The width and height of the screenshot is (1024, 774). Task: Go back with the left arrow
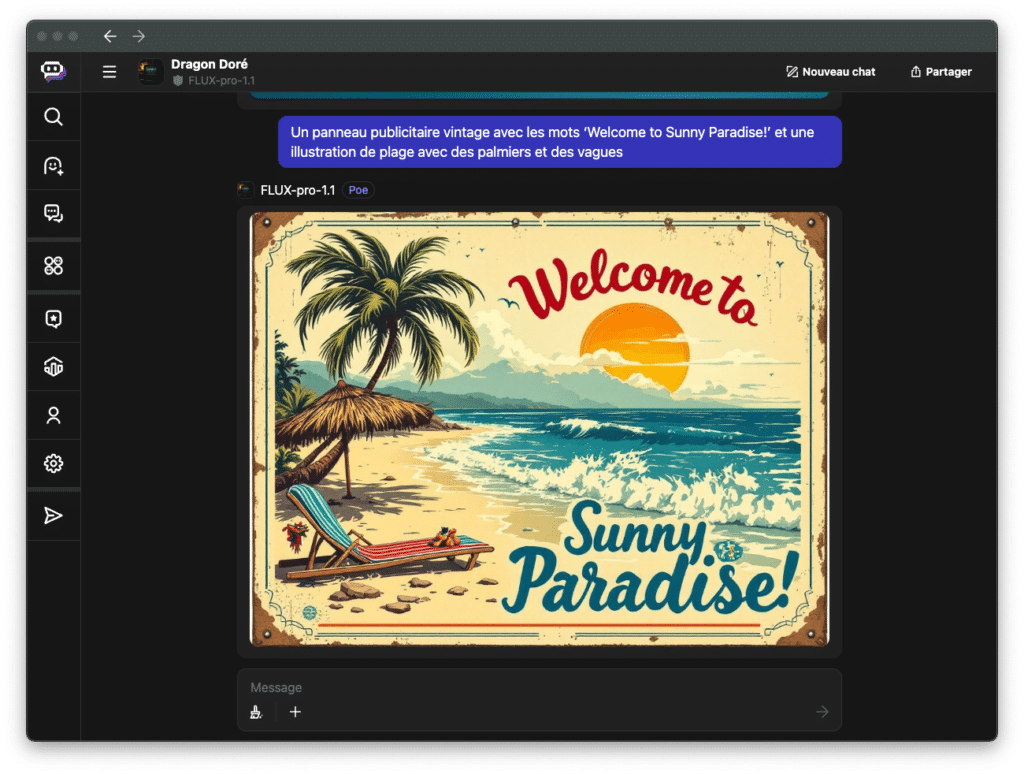(x=110, y=37)
